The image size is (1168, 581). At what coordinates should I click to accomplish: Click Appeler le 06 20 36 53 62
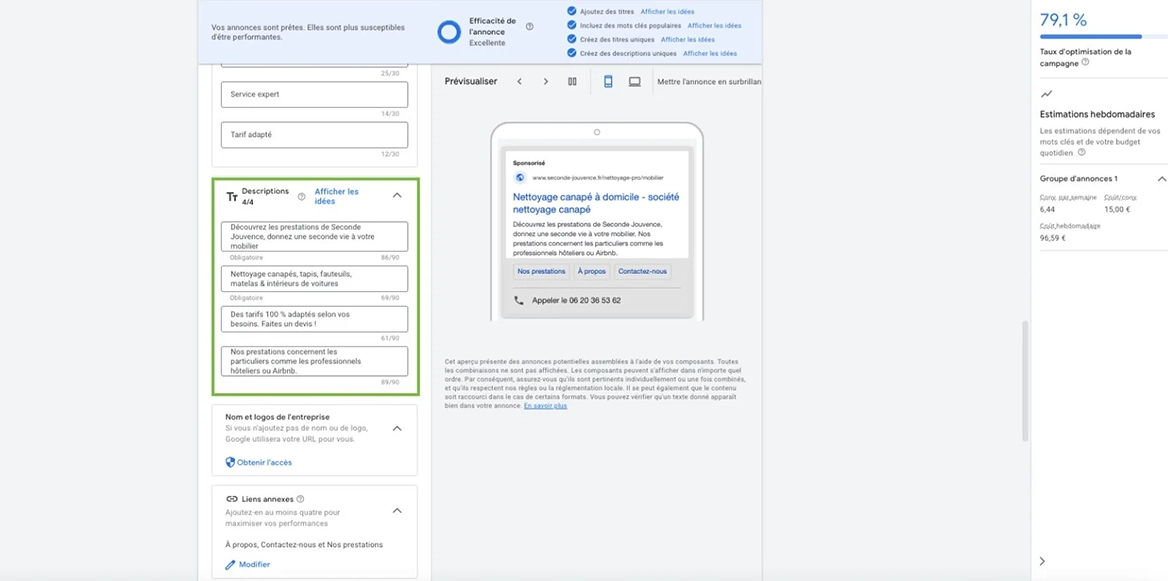pos(577,300)
